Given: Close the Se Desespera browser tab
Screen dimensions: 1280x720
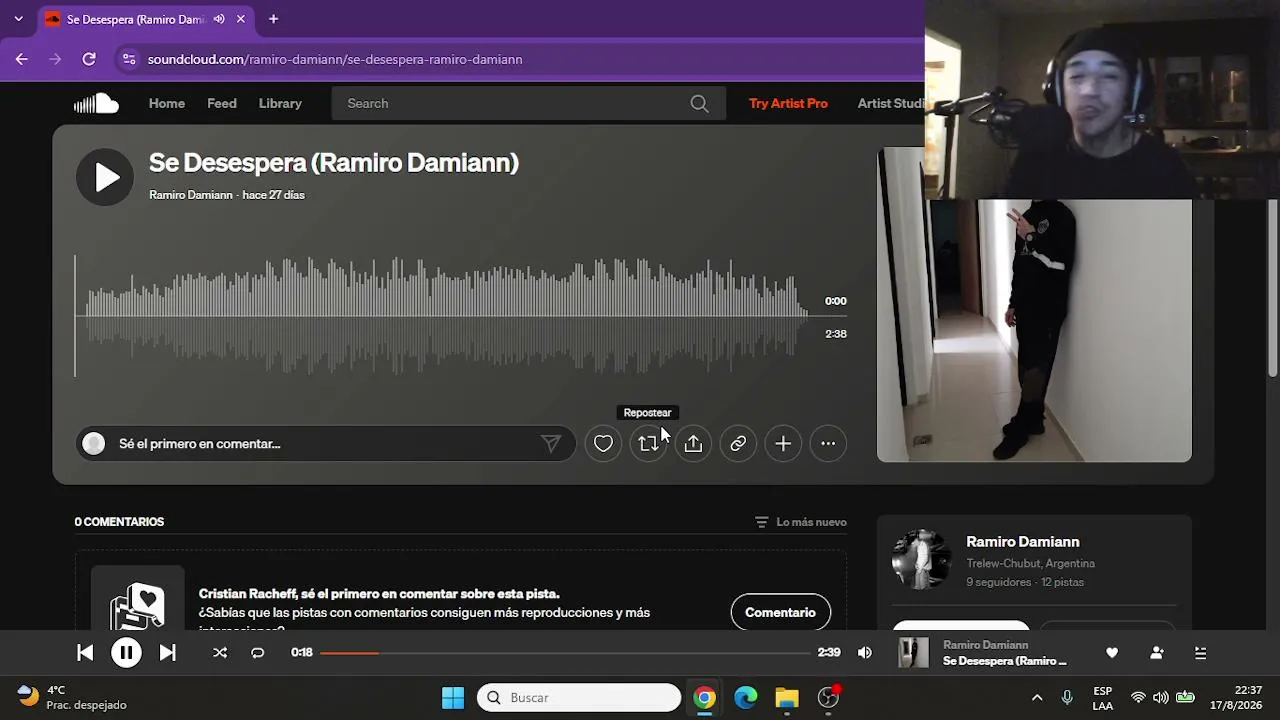Looking at the screenshot, I should point(241,19).
